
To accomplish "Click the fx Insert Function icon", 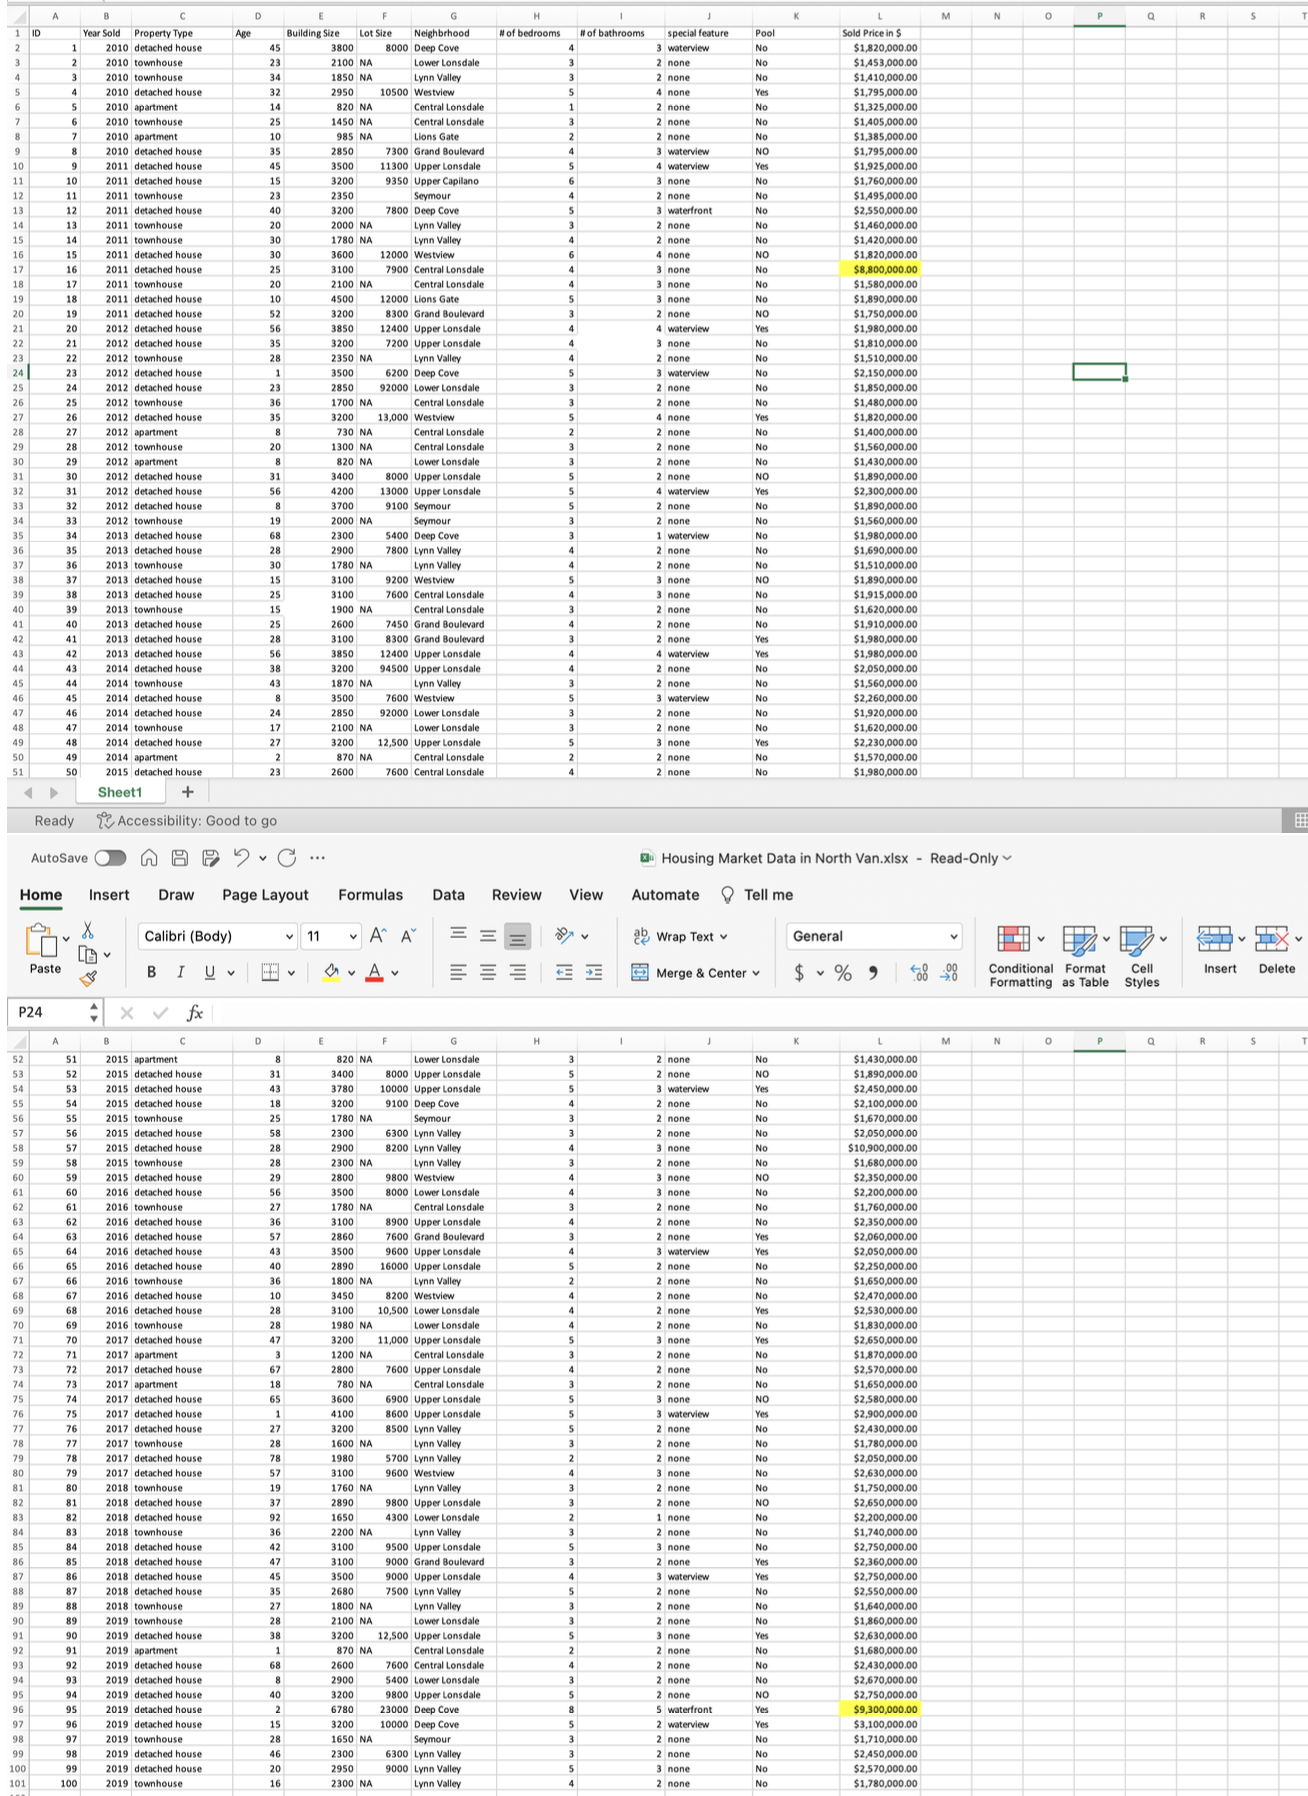I will point(195,1013).
